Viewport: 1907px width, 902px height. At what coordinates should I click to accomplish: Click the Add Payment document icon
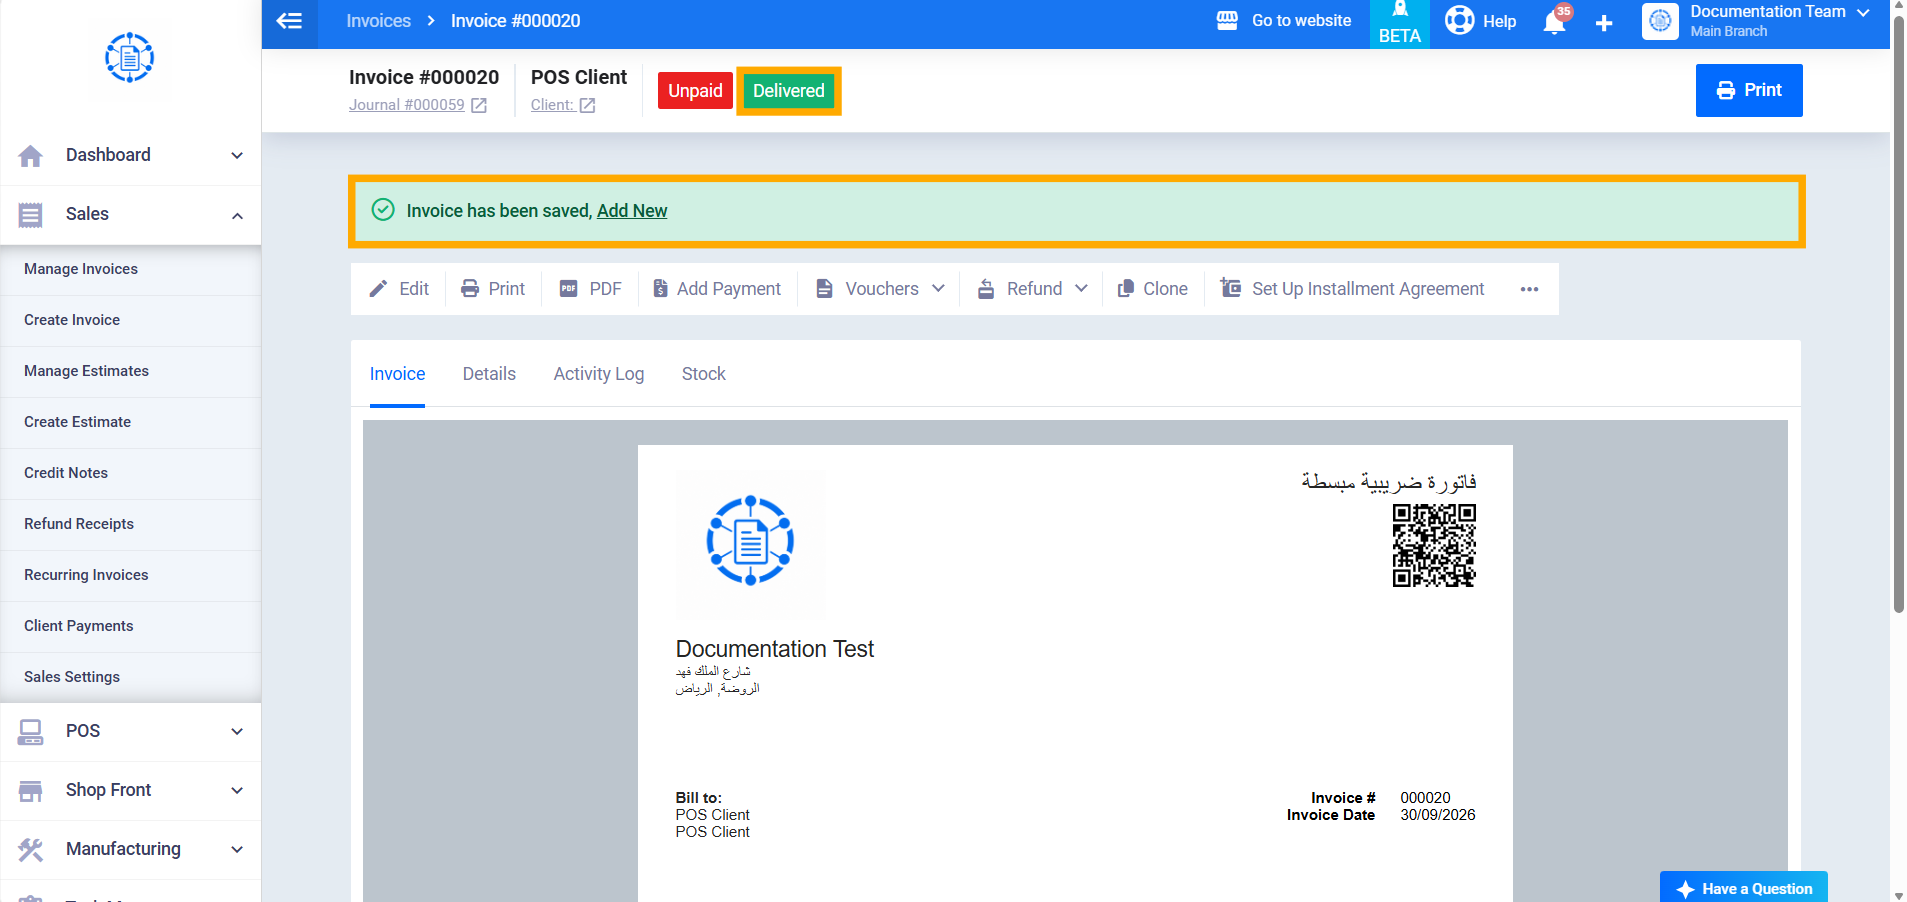click(660, 289)
